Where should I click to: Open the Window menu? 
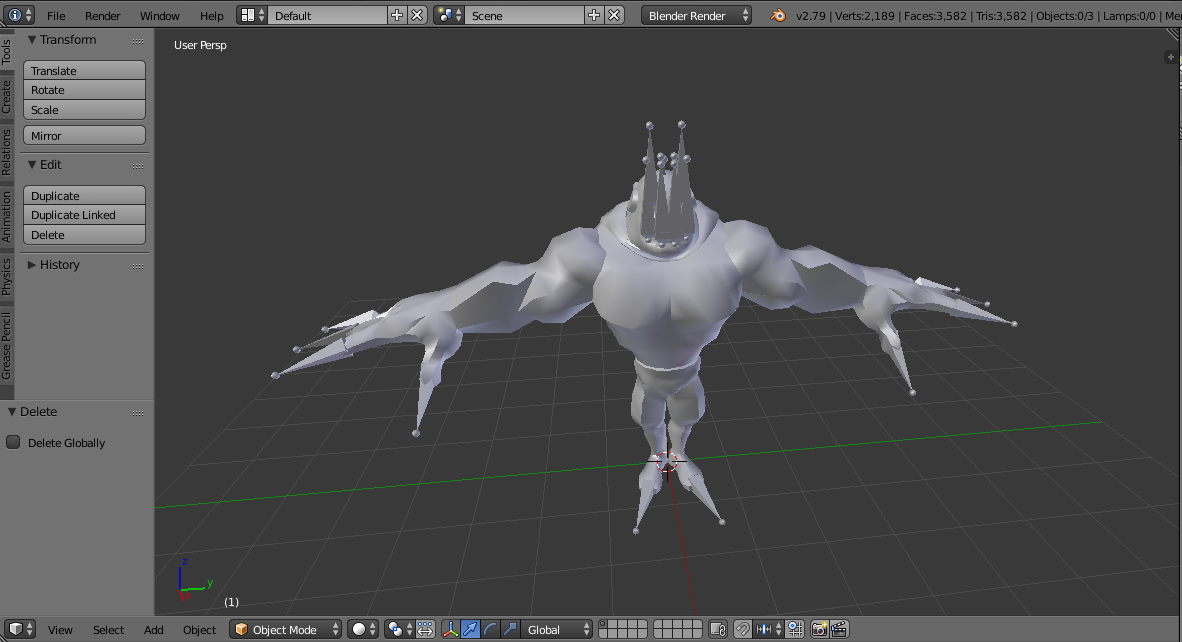tap(160, 16)
